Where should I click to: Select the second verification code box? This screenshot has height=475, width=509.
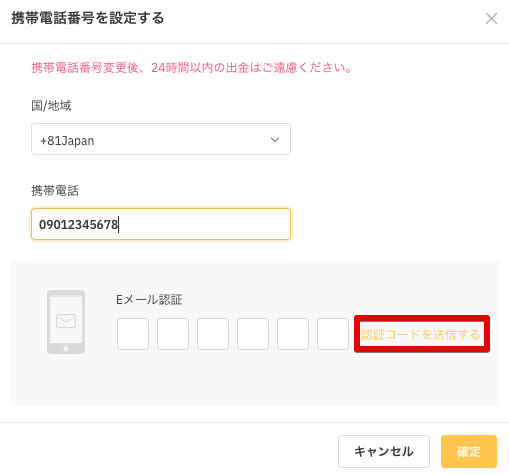(173, 334)
